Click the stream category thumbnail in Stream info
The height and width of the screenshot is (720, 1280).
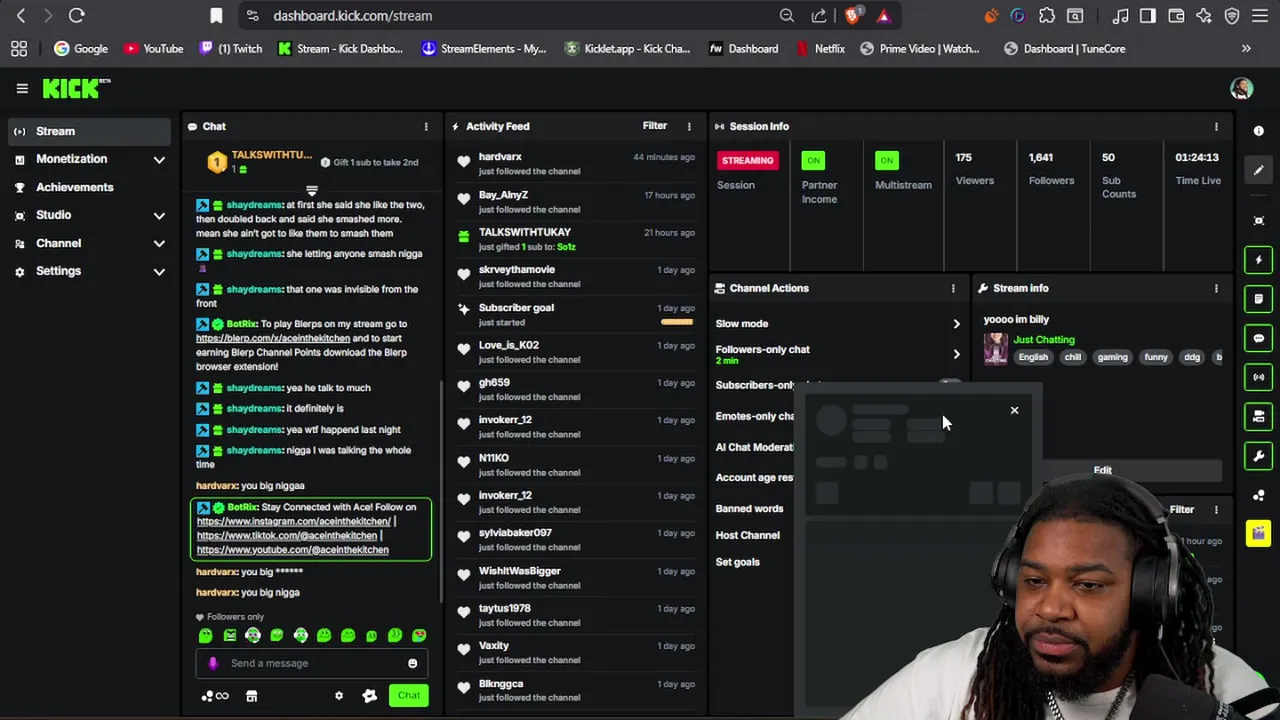click(996, 348)
